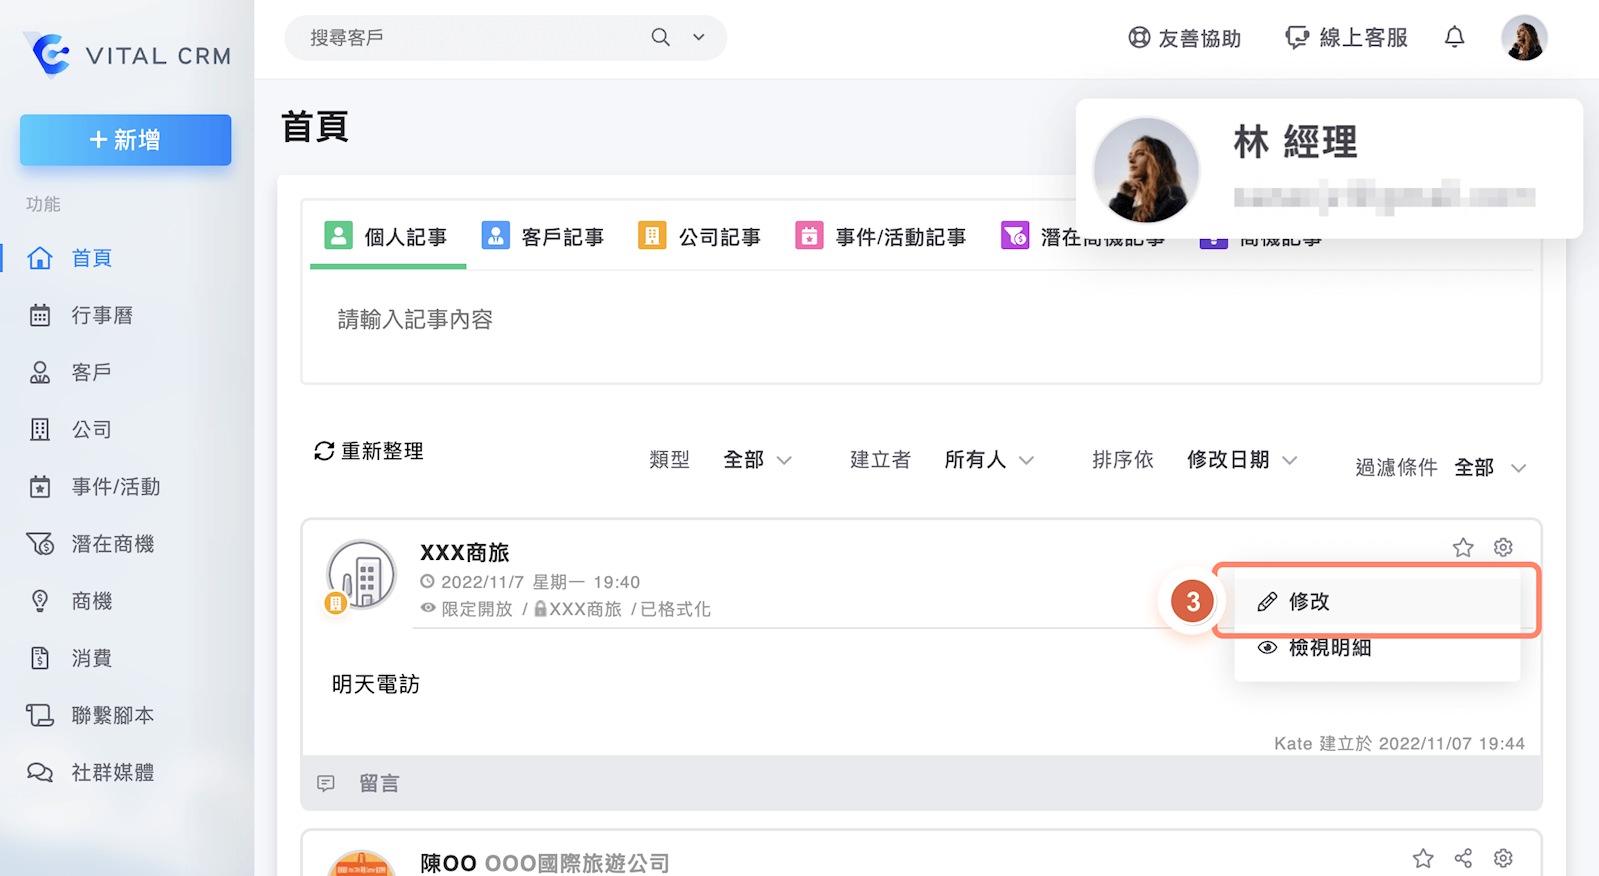The image size is (1599, 876).
Task: Click 留言 under XXX商旅 note
Action: point(379,783)
